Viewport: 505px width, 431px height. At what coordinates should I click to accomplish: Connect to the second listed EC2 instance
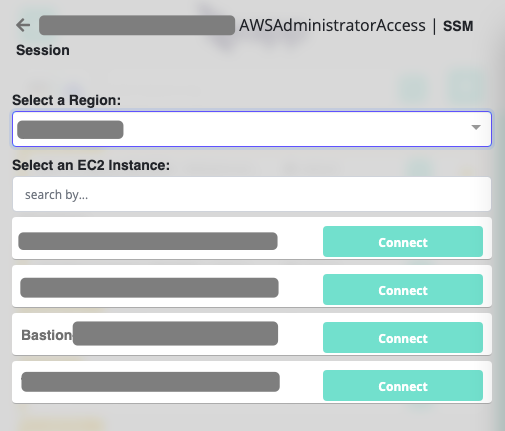403,290
